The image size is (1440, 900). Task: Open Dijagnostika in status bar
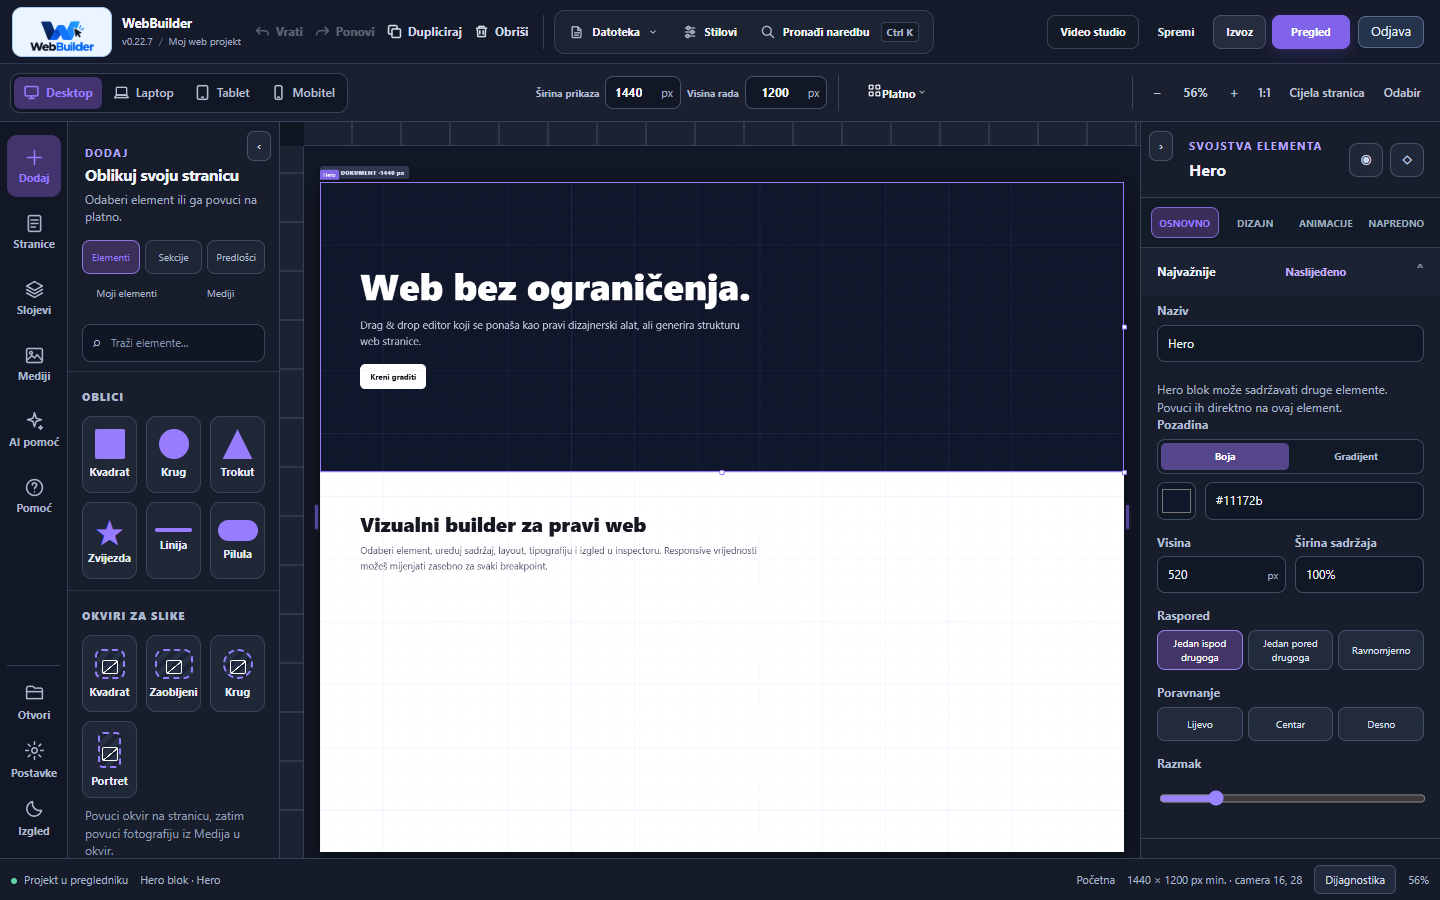point(1355,880)
